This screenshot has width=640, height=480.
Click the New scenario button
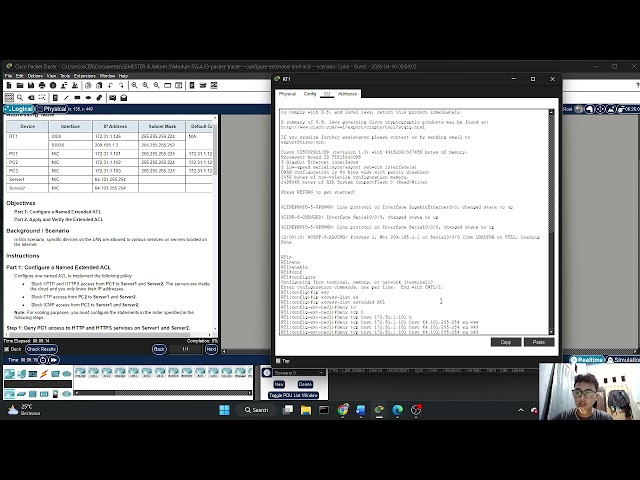click(x=279, y=384)
